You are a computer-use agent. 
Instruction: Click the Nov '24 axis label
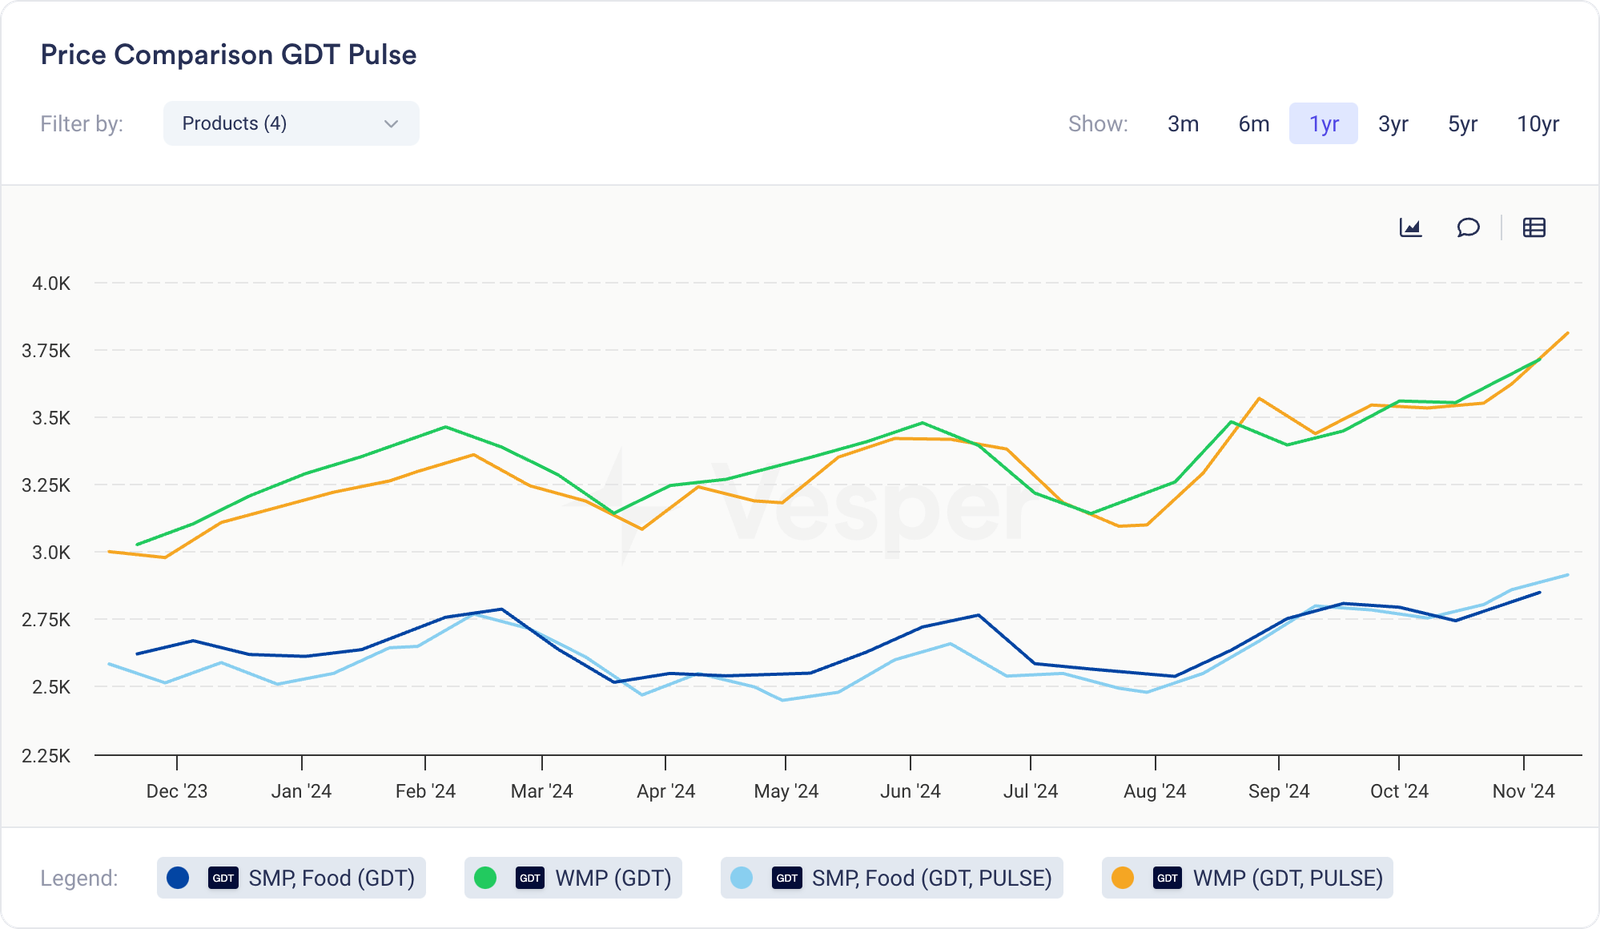1523,791
